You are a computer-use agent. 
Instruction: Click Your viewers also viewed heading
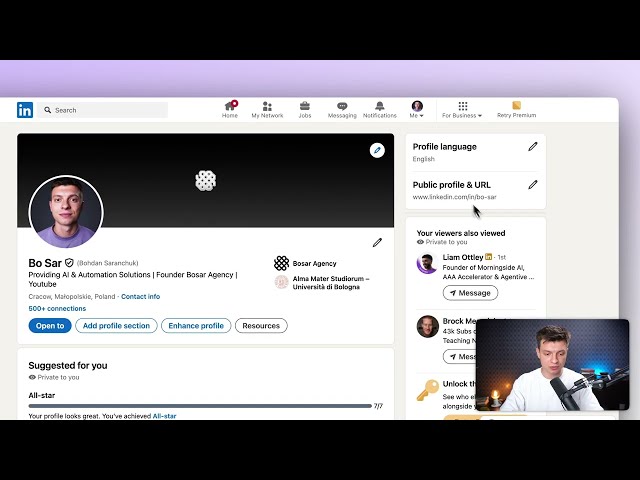tap(461, 233)
